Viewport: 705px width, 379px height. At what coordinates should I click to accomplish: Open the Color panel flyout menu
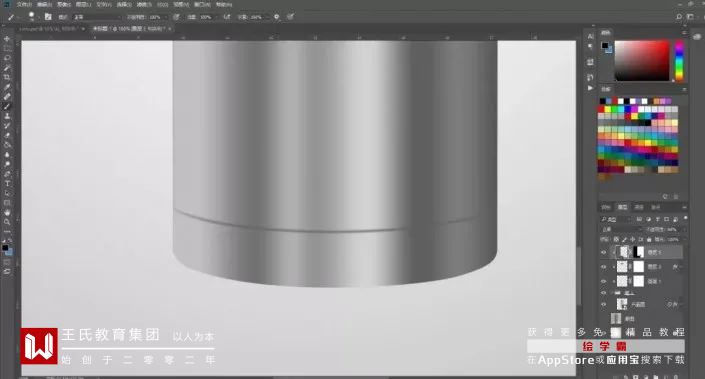(684, 33)
